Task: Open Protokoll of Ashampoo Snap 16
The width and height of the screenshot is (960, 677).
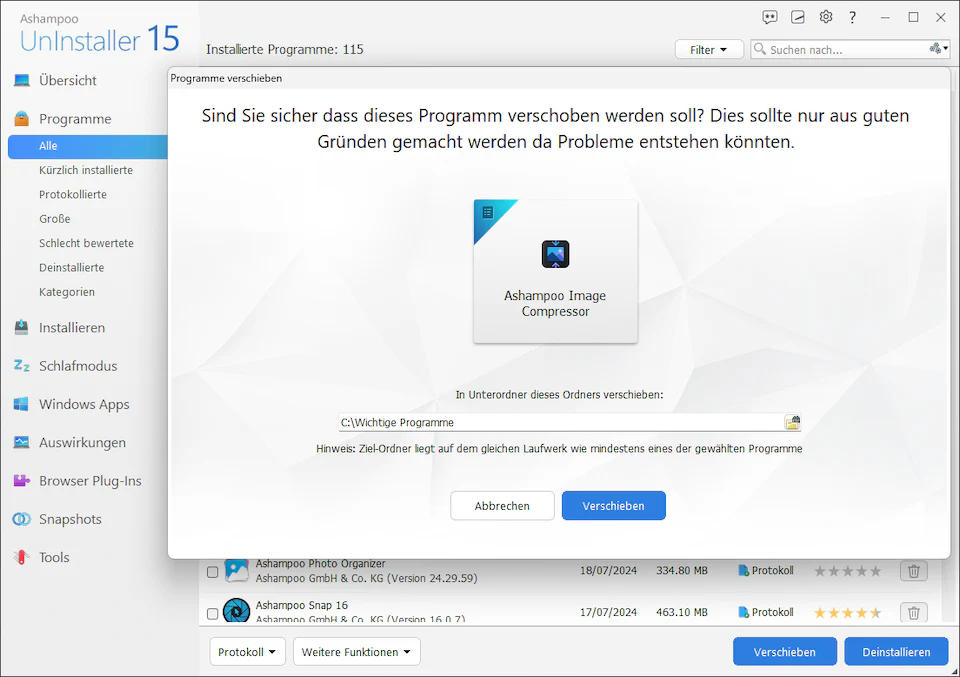Action: pyautogui.click(x=766, y=612)
